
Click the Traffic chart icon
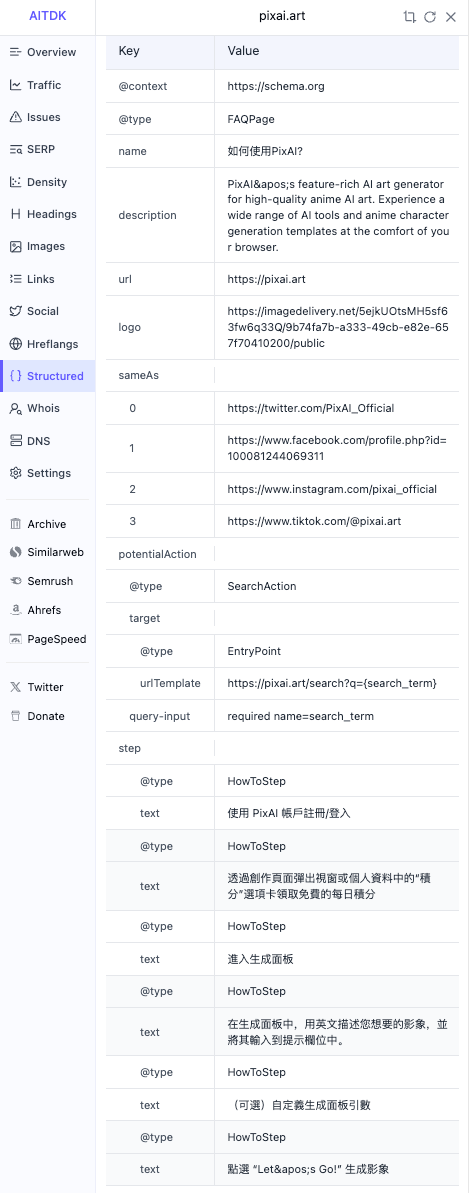coord(15,85)
